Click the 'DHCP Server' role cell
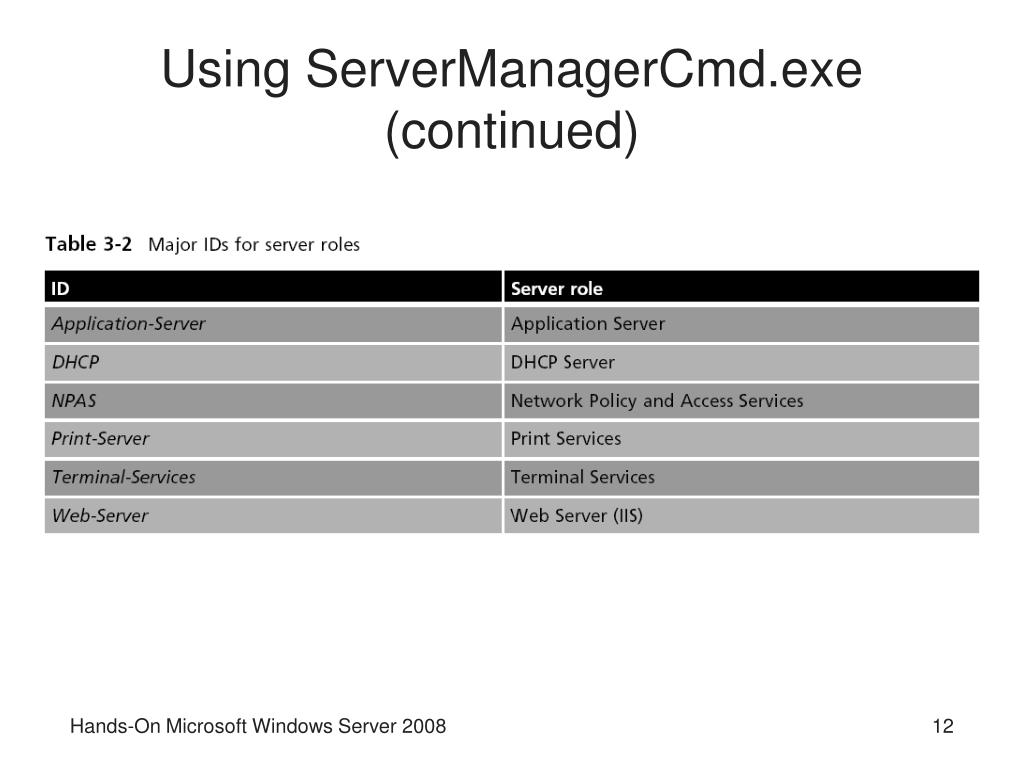 [741, 362]
